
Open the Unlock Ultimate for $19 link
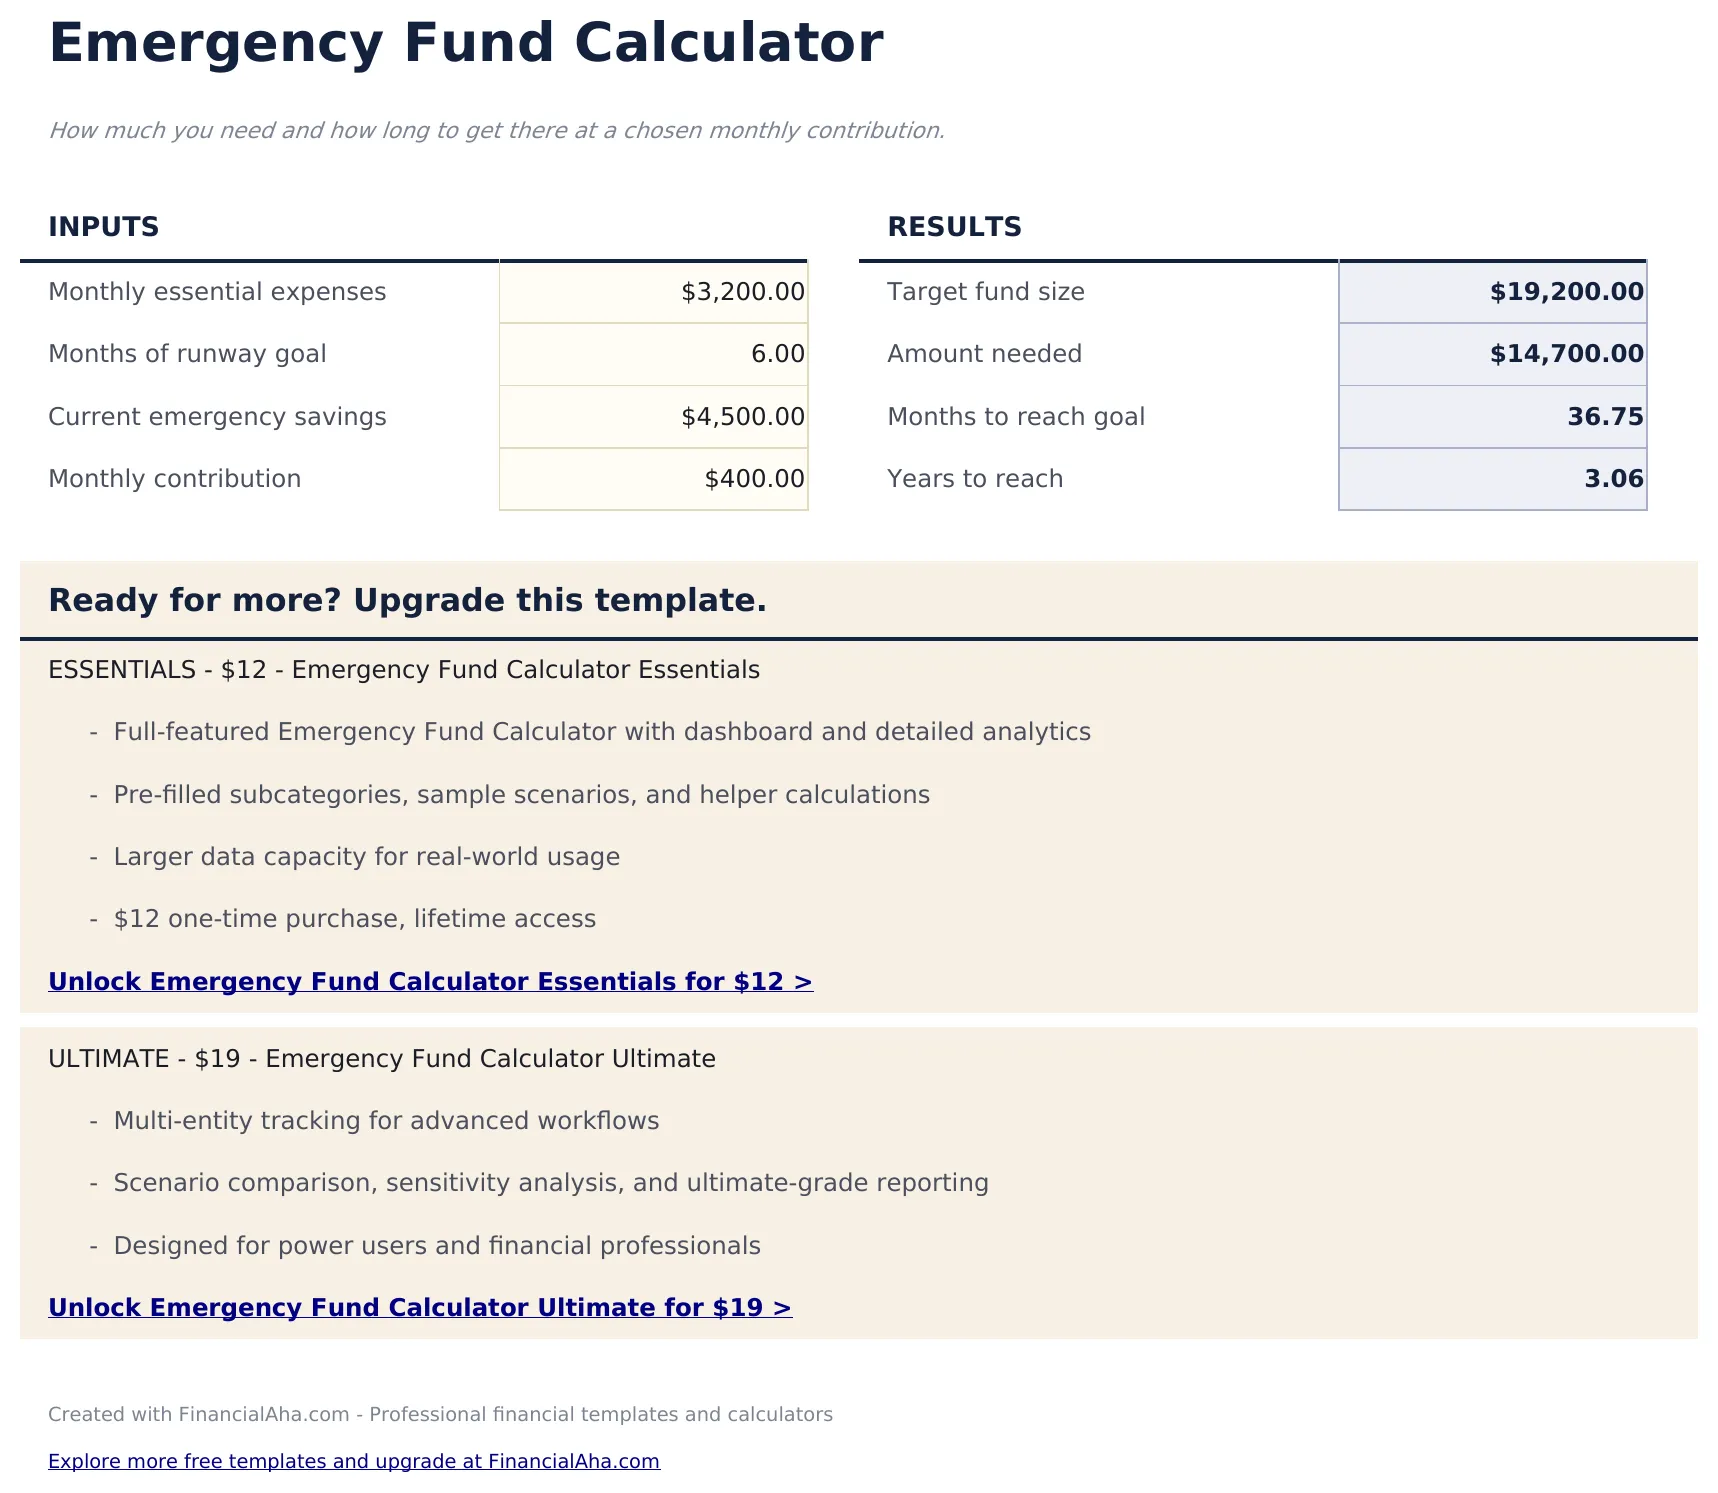pyautogui.click(x=419, y=1308)
